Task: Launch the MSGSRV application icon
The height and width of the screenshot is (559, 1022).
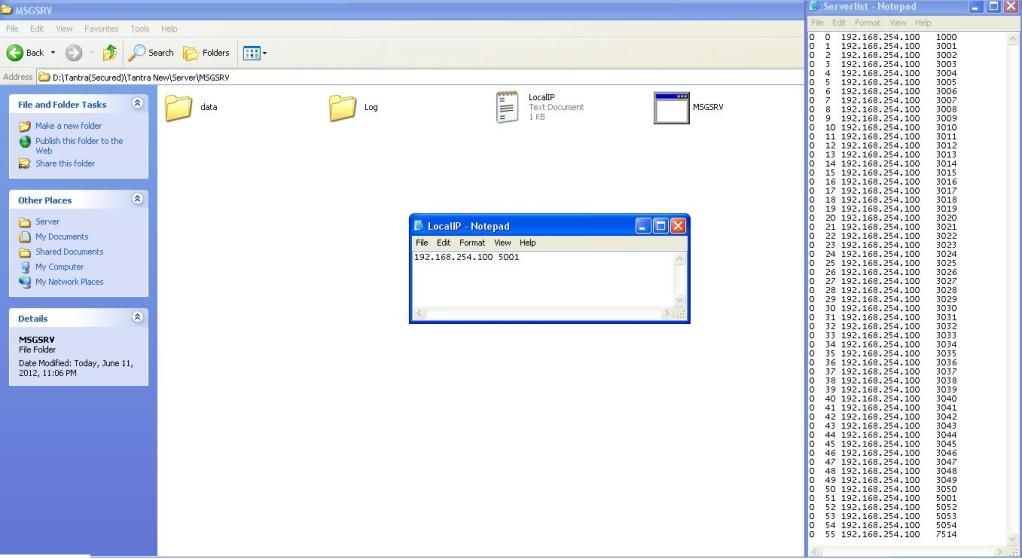Action: pyautogui.click(x=671, y=107)
